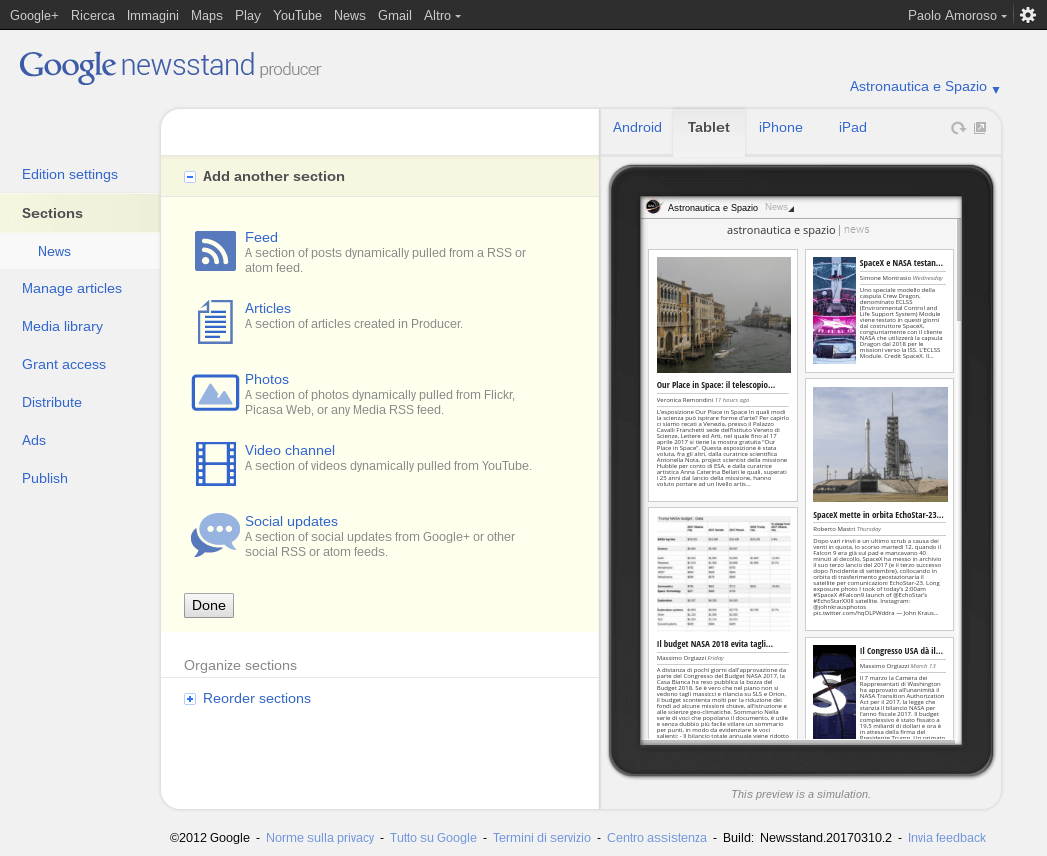The image size is (1047, 856).
Task: Expand the Reorder sections panel
Action: (x=190, y=699)
